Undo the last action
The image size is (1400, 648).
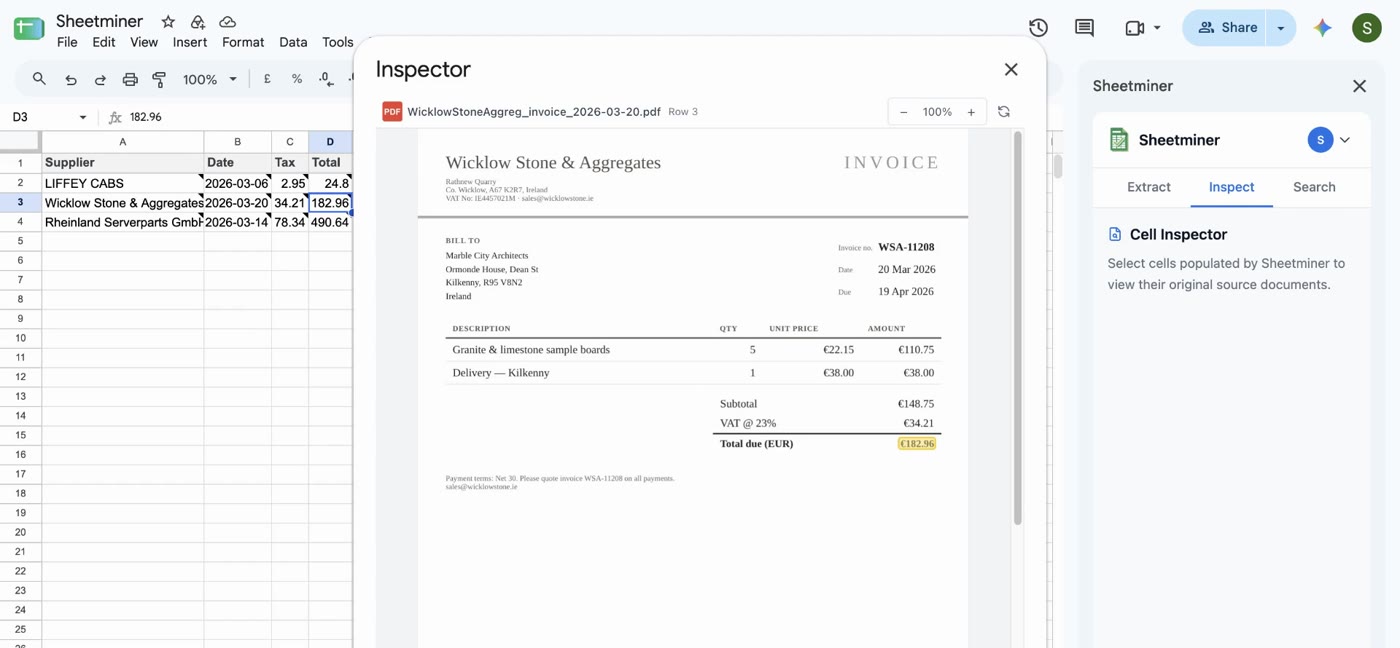pyautogui.click(x=70, y=79)
